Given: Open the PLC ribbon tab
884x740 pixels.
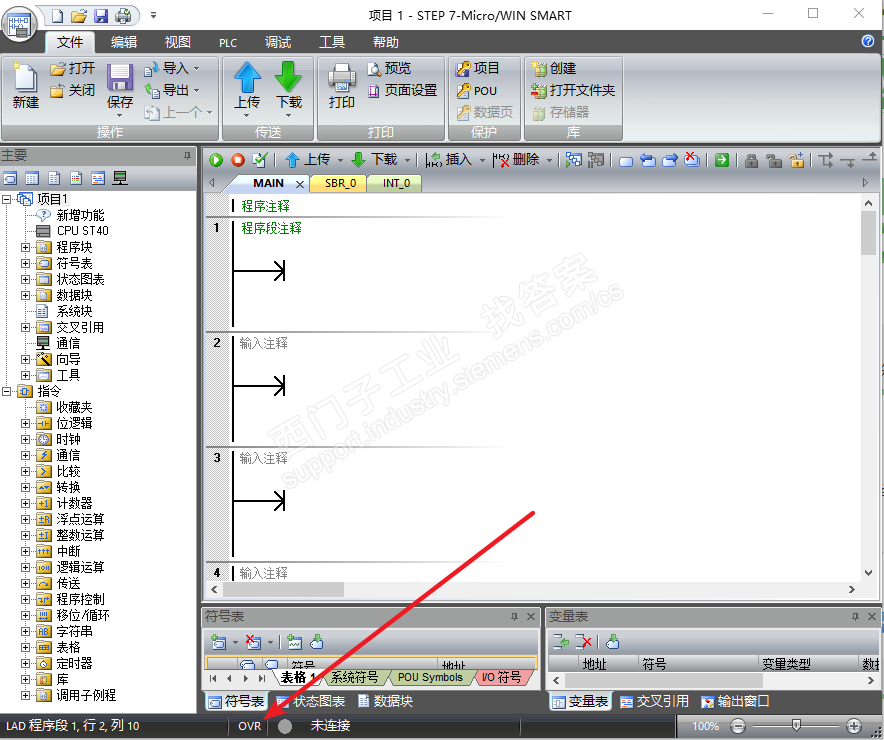Looking at the screenshot, I should point(228,43).
